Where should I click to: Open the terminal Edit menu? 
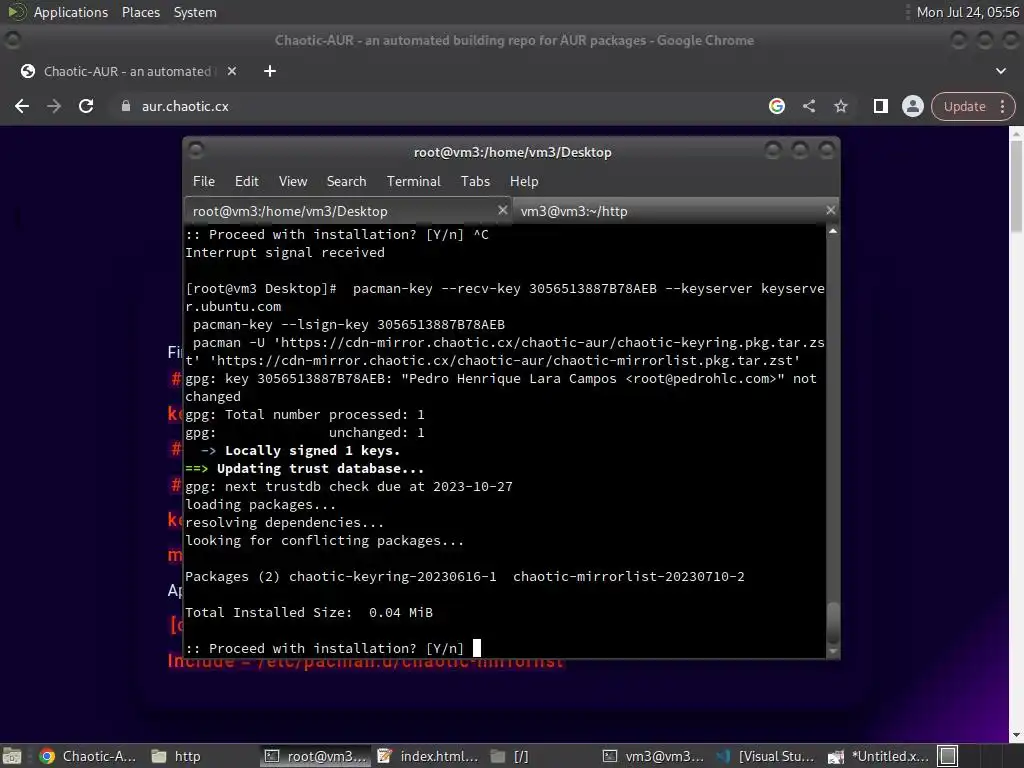[x=247, y=182]
